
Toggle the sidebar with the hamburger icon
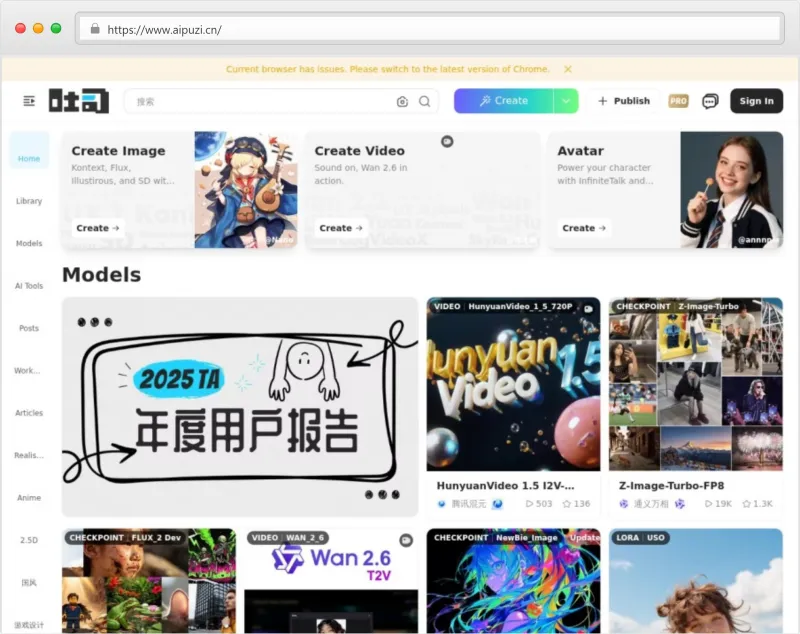(27, 100)
